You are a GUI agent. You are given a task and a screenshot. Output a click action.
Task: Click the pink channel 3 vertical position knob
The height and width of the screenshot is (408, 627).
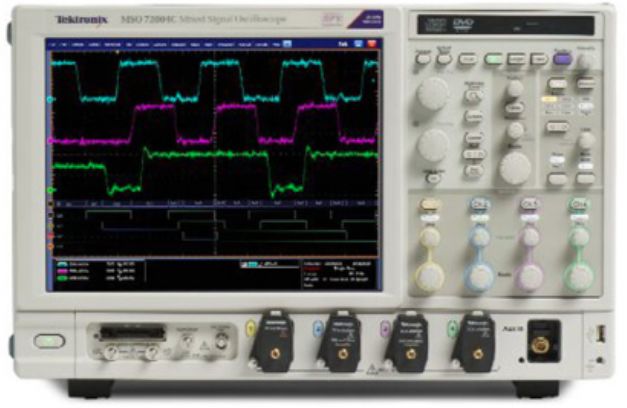529,237
